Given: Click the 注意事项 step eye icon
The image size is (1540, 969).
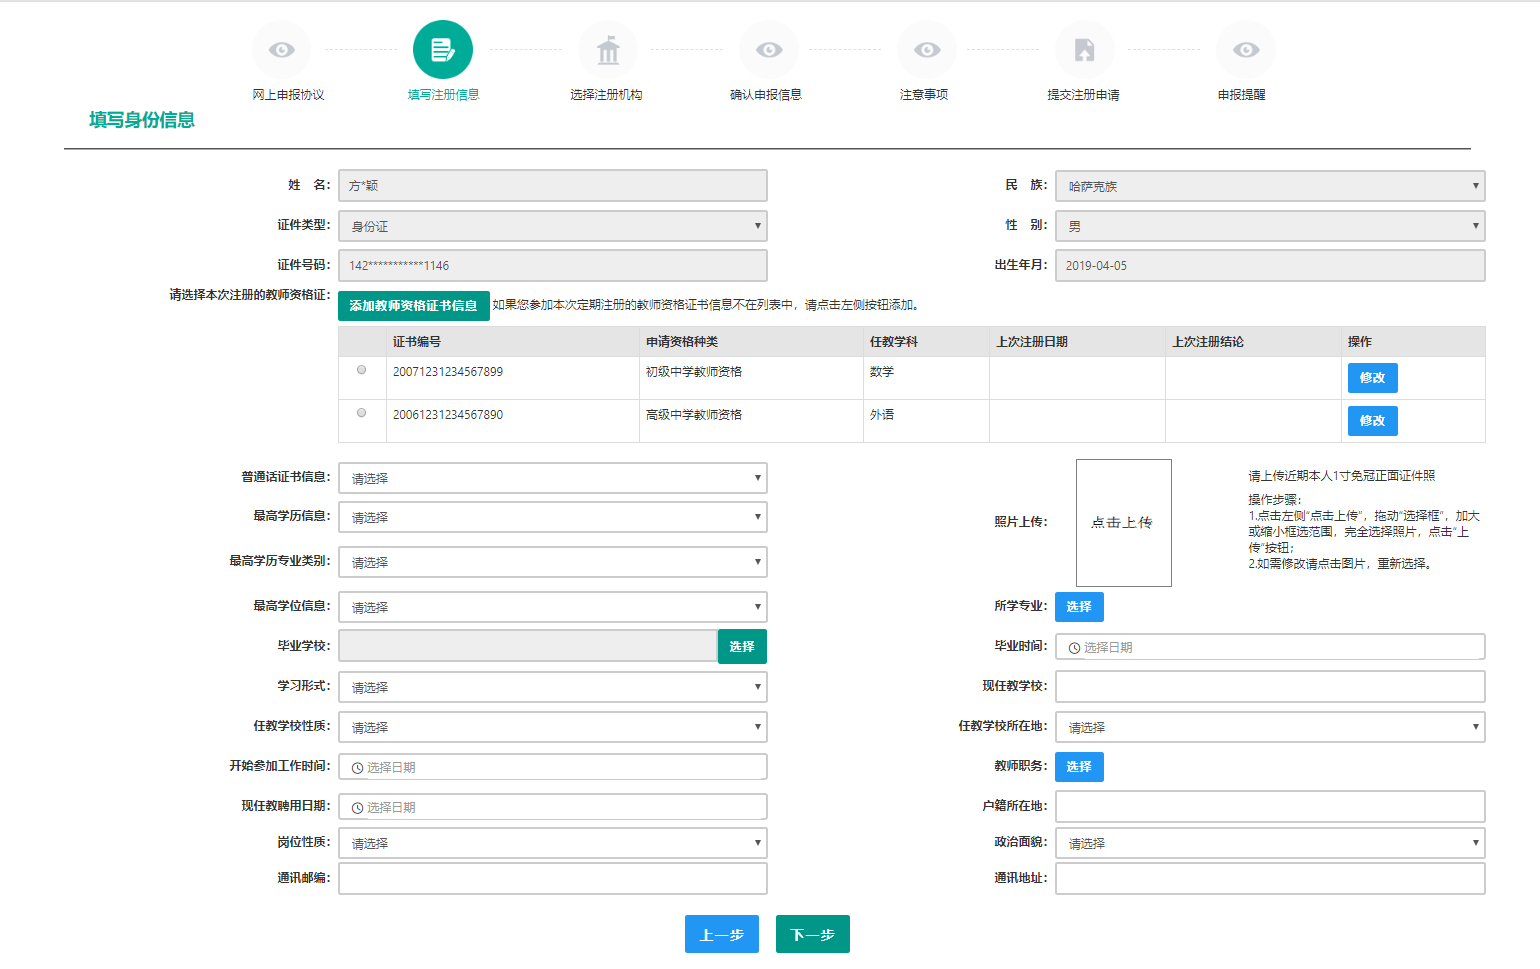Looking at the screenshot, I should (x=927, y=50).
